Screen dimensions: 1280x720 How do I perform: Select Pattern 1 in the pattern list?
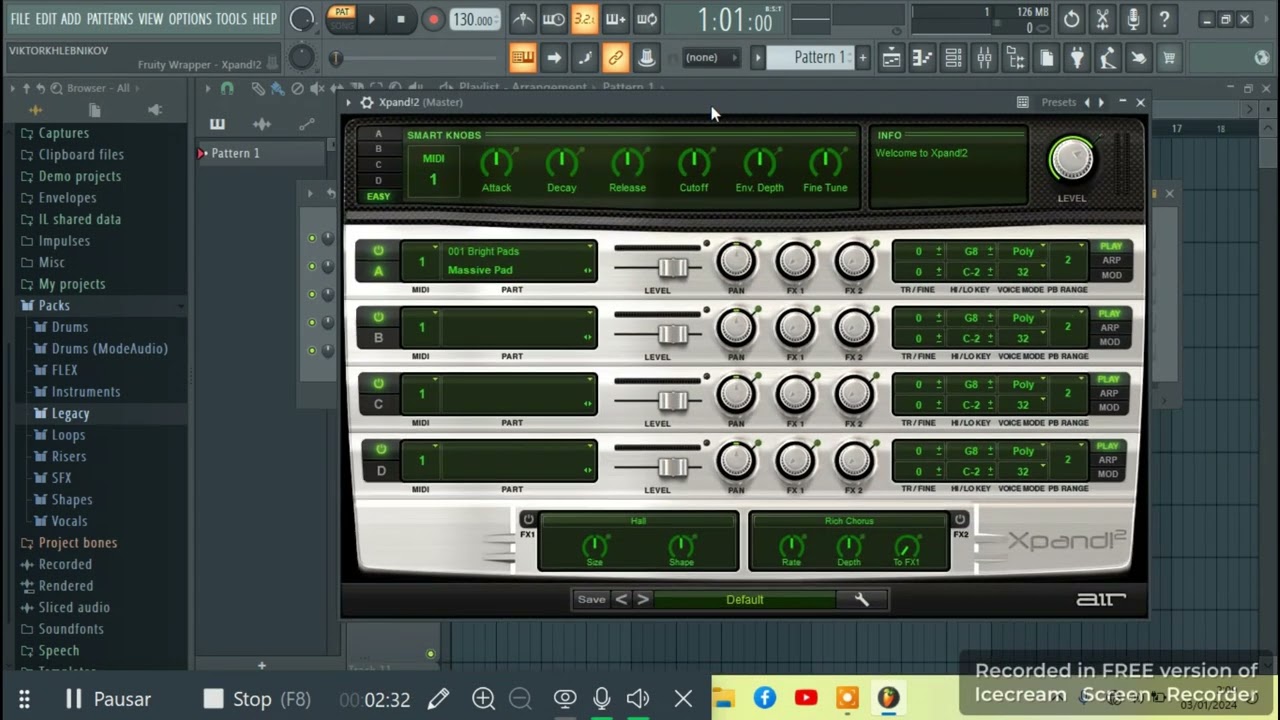(235, 153)
